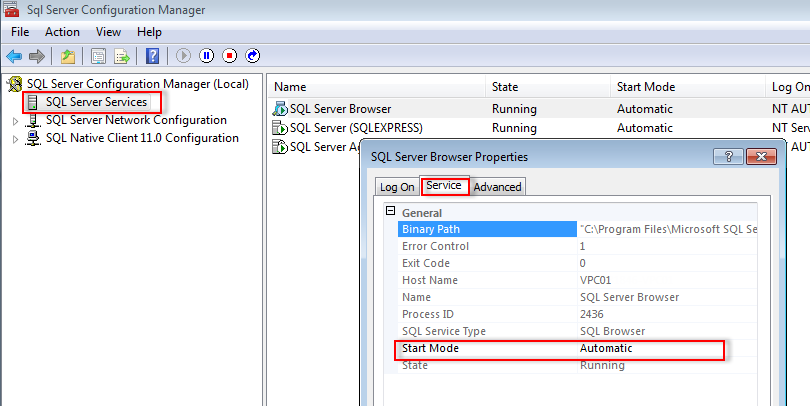This screenshot has width=810, height=406.
Task: Restart the service with the toolbar icon
Action: tap(253, 56)
